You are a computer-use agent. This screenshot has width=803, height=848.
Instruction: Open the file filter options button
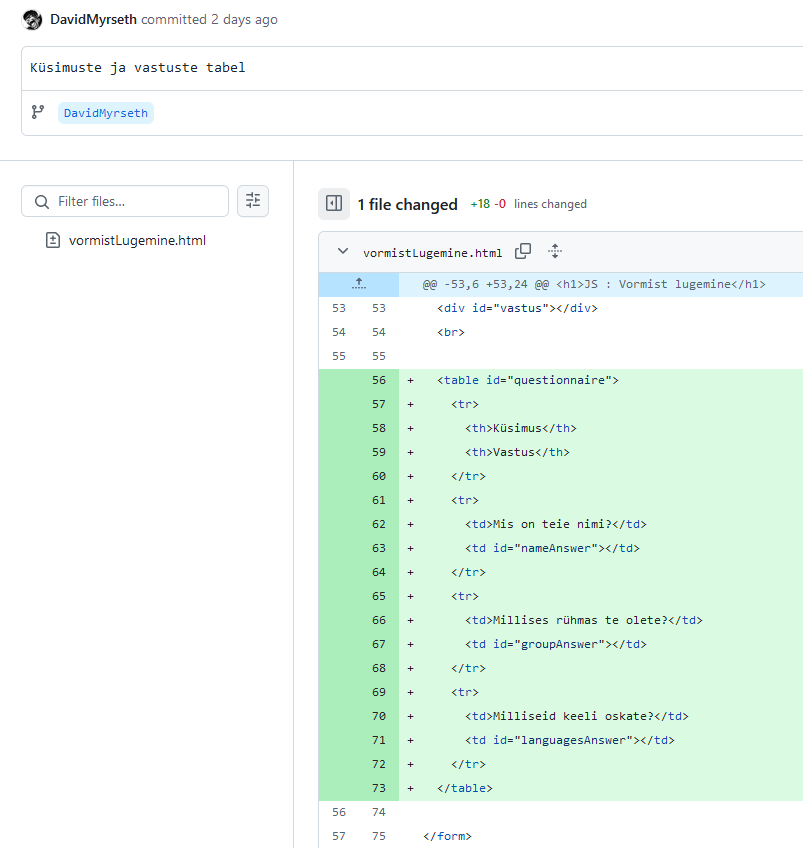coord(253,201)
